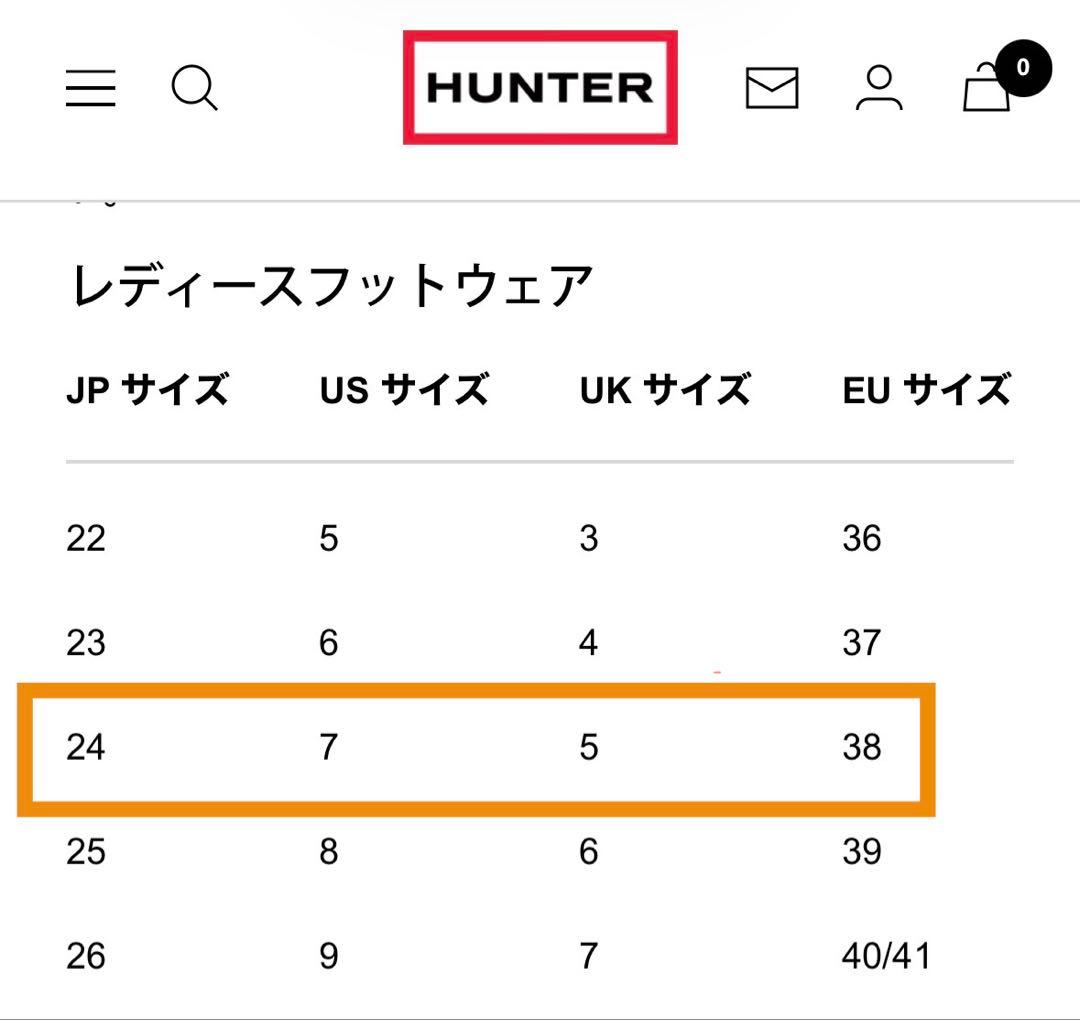Image resolution: width=1080 pixels, height=1020 pixels.
Task: Click the red-boxed HUNTER logo link
Action: [x=539, y=88]
